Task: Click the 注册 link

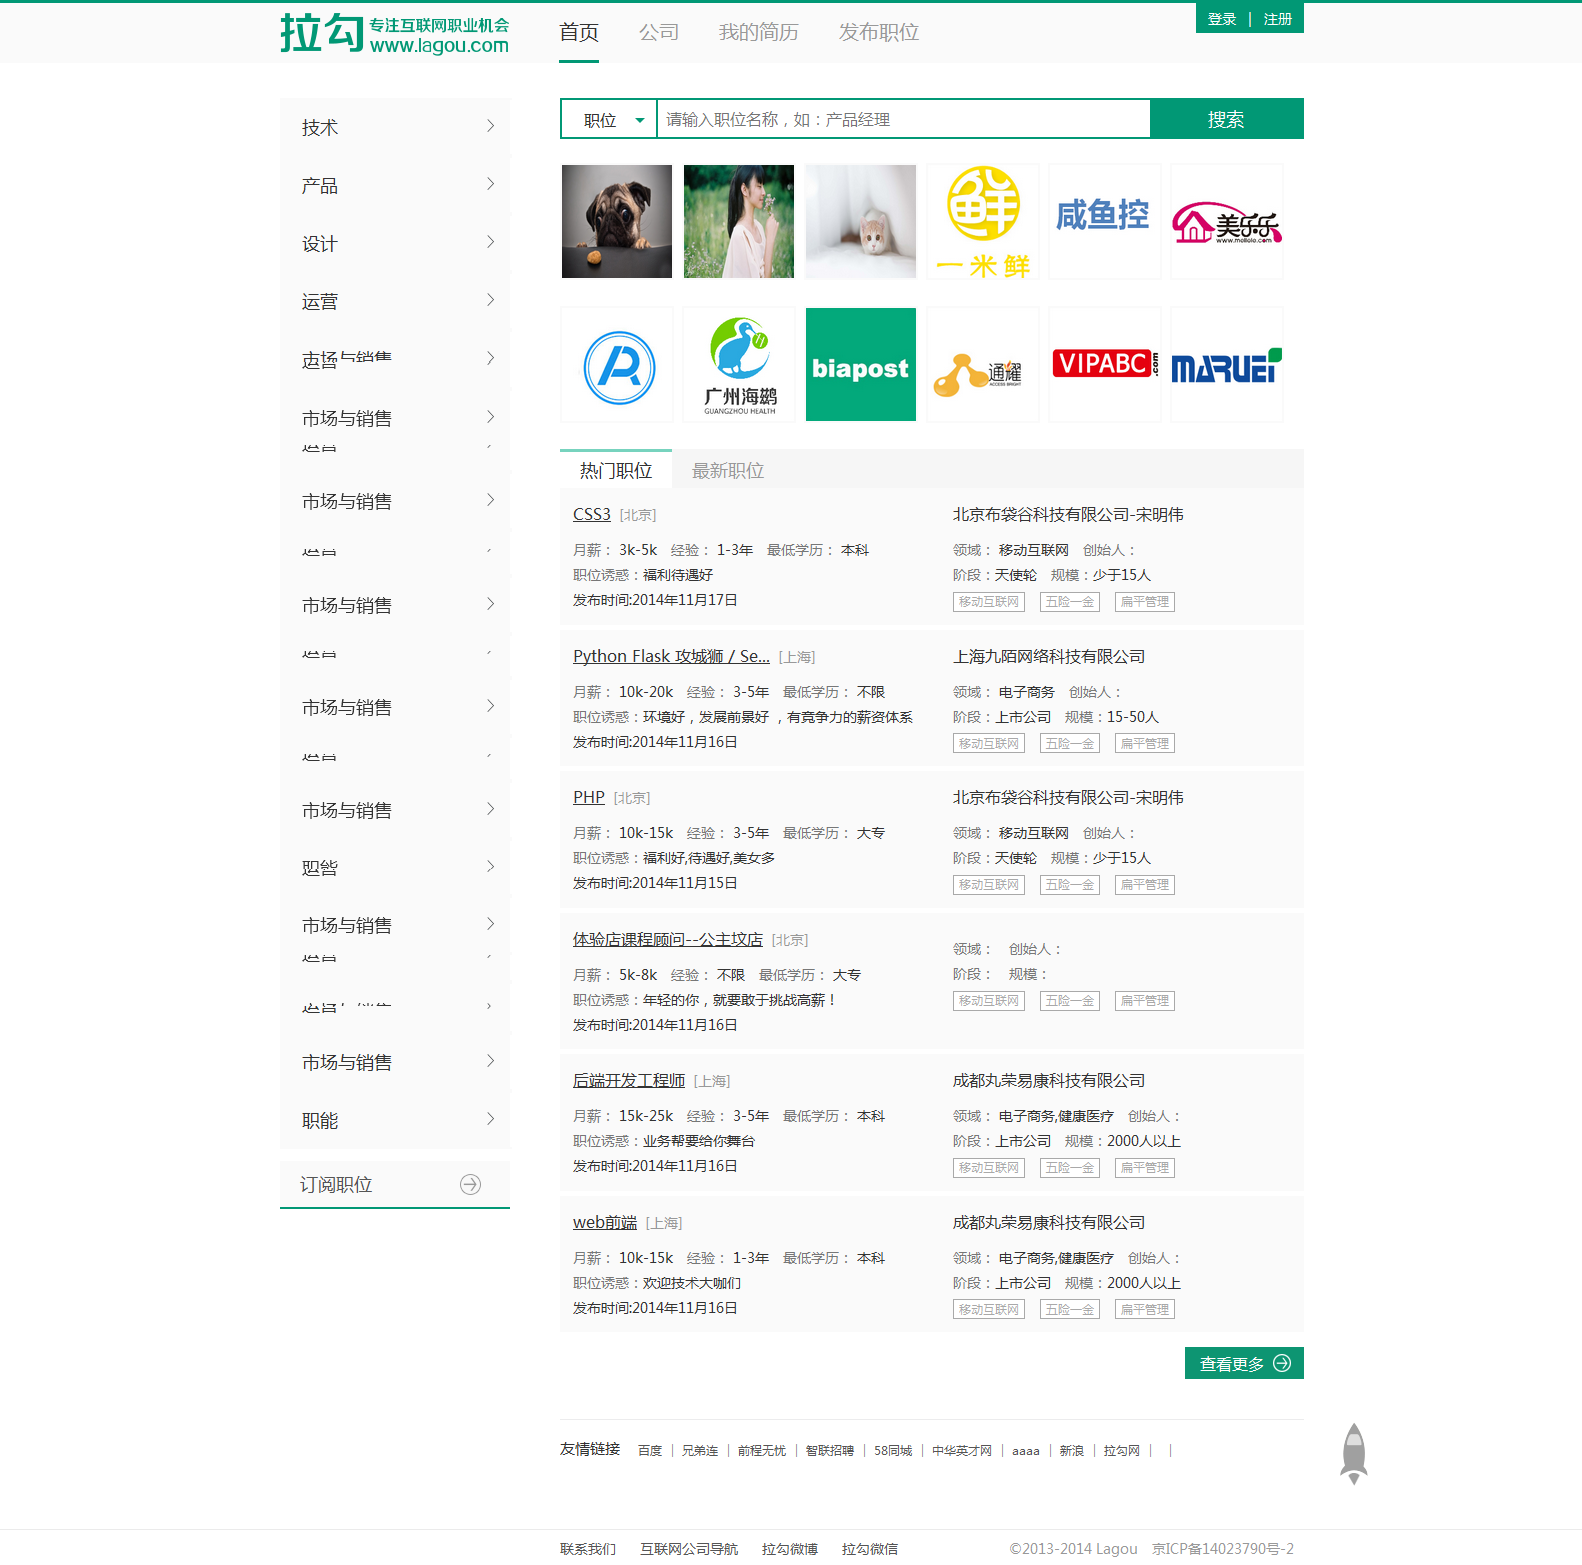Action: click(1278, 19)
